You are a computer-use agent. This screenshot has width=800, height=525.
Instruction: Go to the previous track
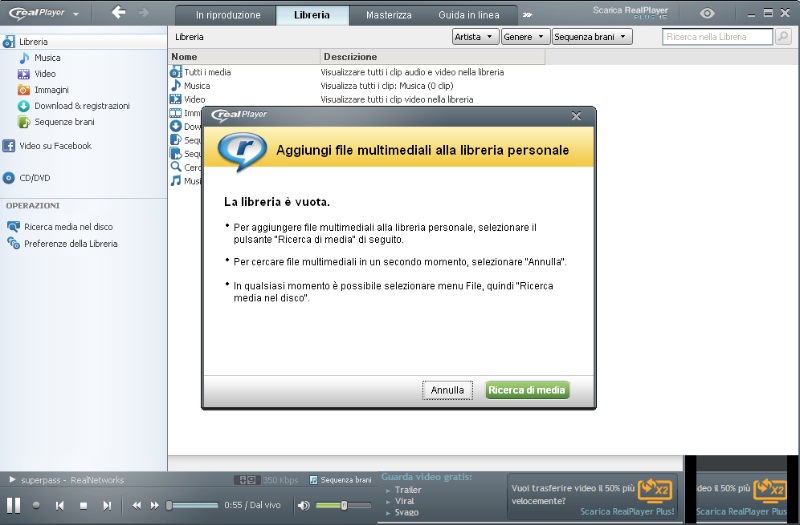60,506
